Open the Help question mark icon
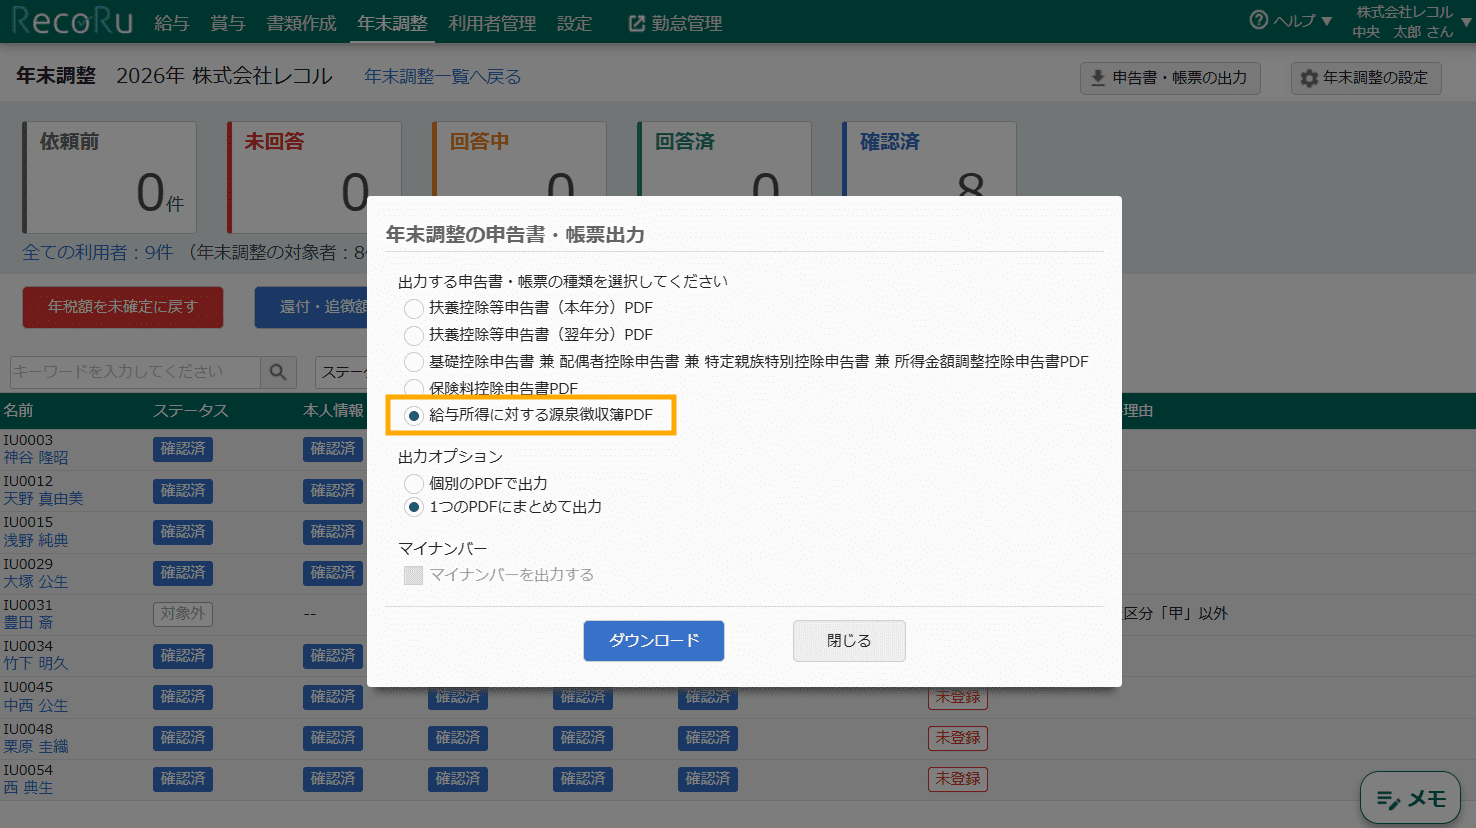Screen dimensions: 1476x828 pyautogui.click(x=1259, y=20)
